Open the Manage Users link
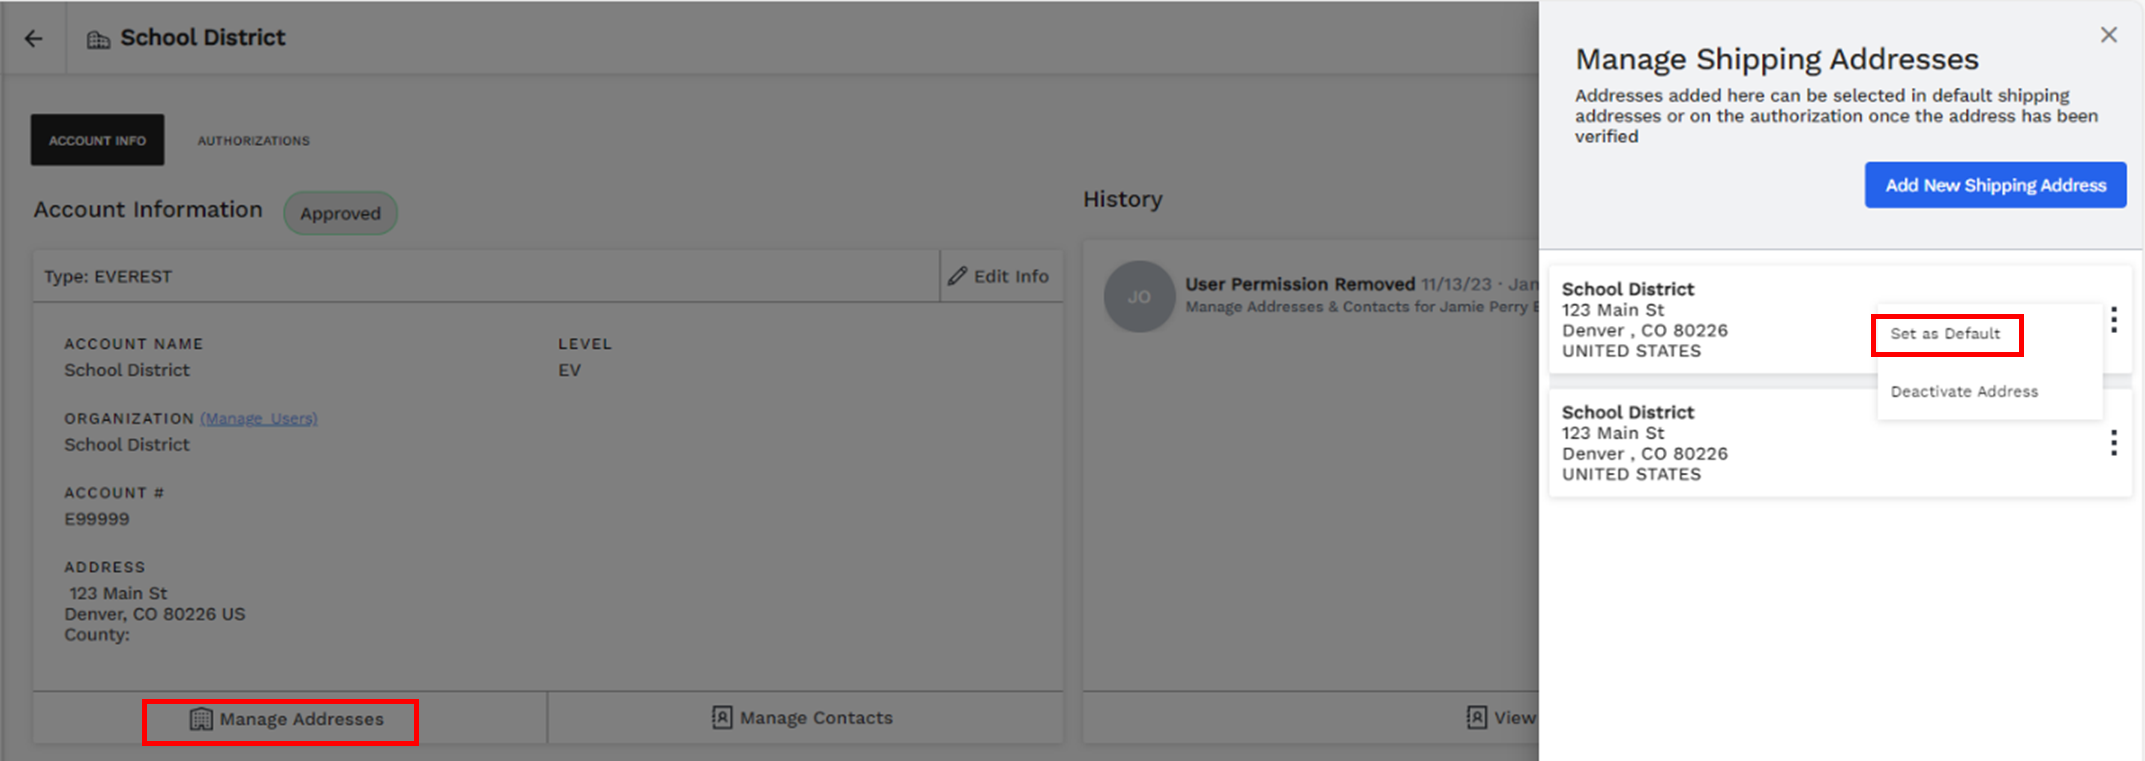This screenshot has width=2145, height=761. [258, 418]
